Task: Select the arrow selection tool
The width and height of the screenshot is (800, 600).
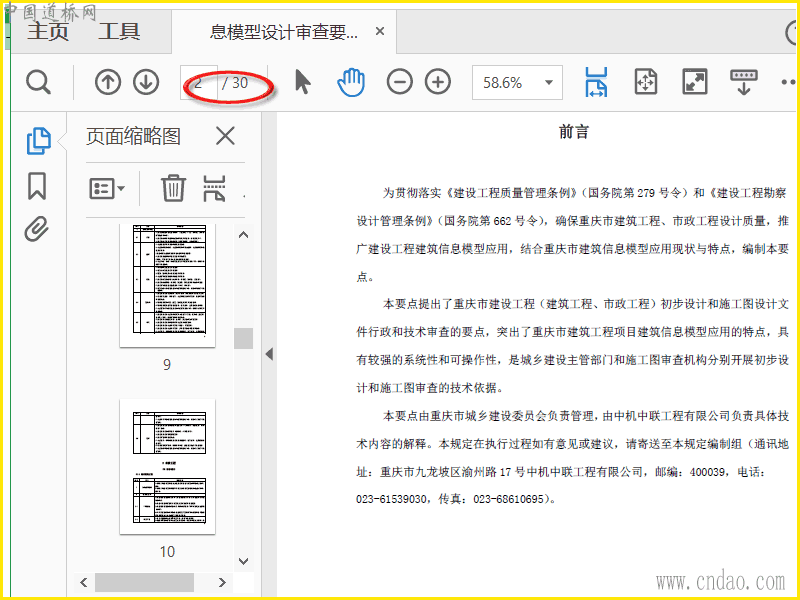Action: point(303,82)
